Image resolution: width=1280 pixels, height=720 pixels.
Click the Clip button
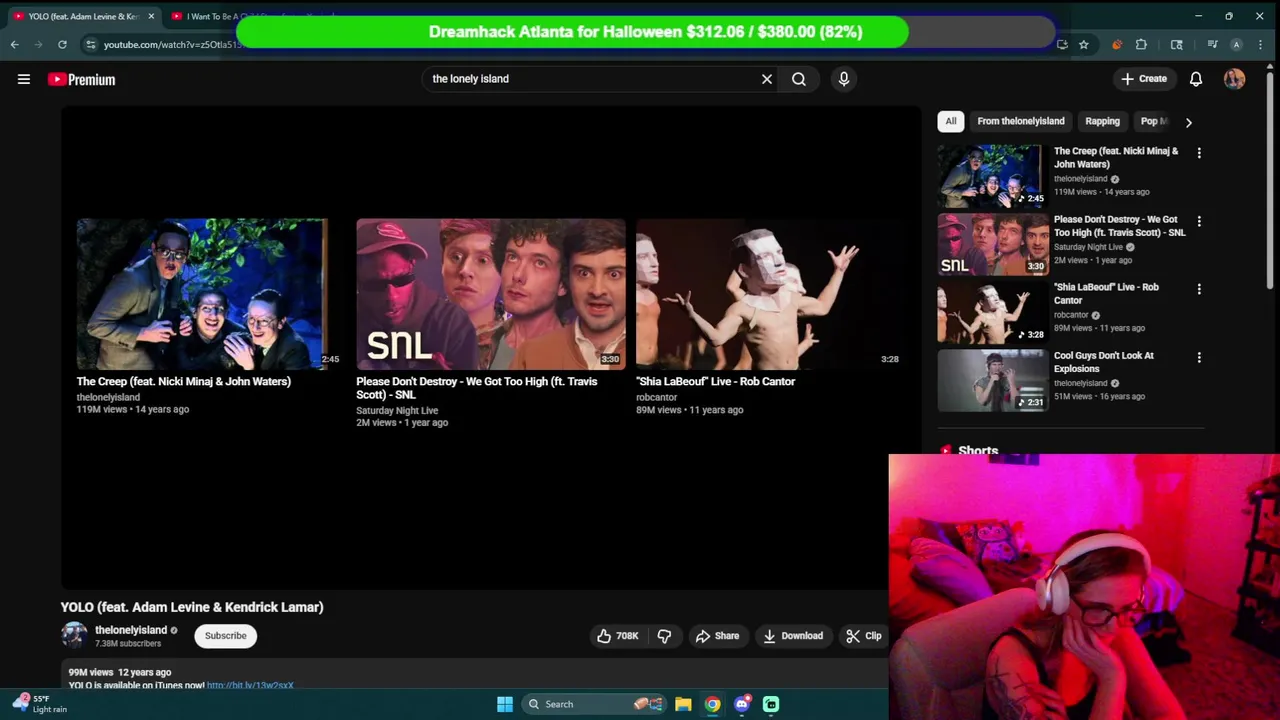864,636
